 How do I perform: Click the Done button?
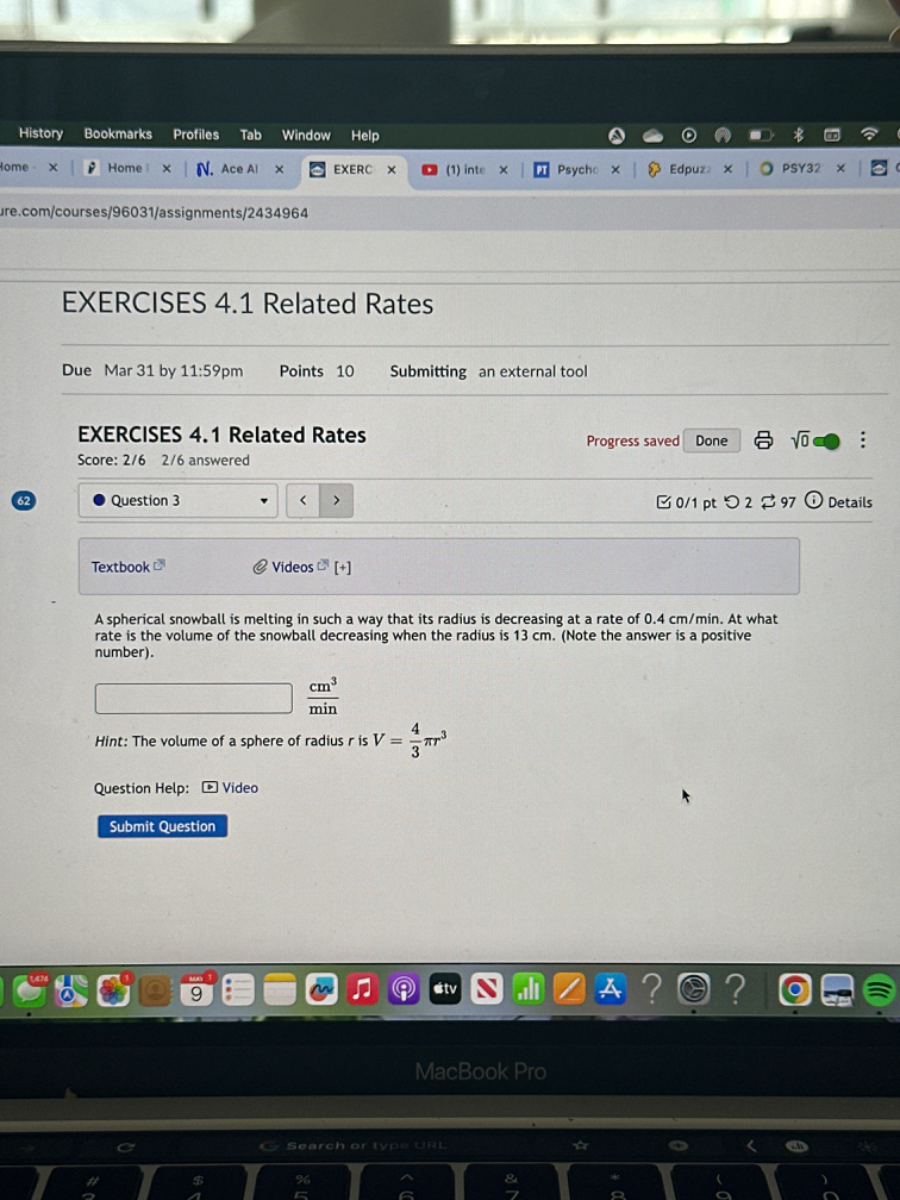tap(712, 441)
